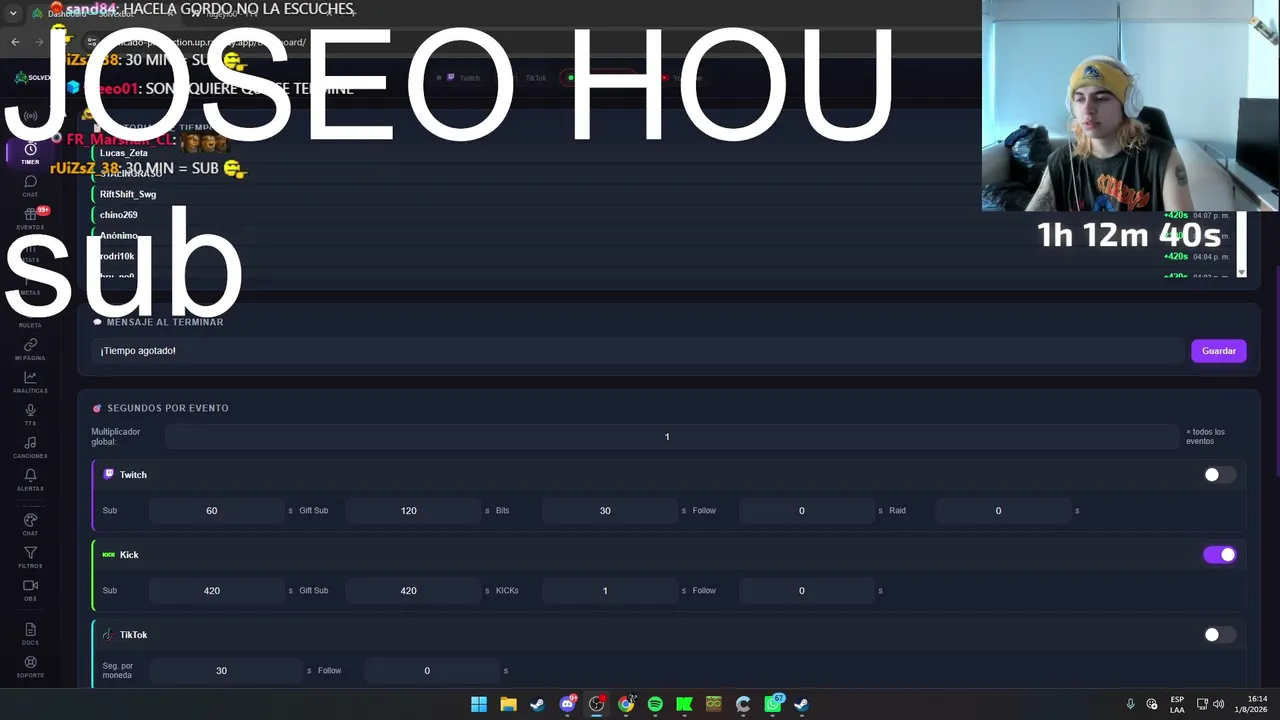Open the Timer section in the sidebar
1280x720 pixels.
30,153
